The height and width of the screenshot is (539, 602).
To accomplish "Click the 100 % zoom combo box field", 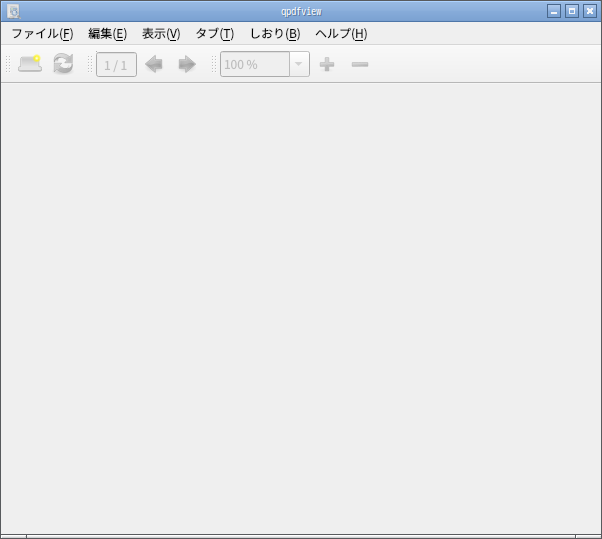I will [255, 64].
